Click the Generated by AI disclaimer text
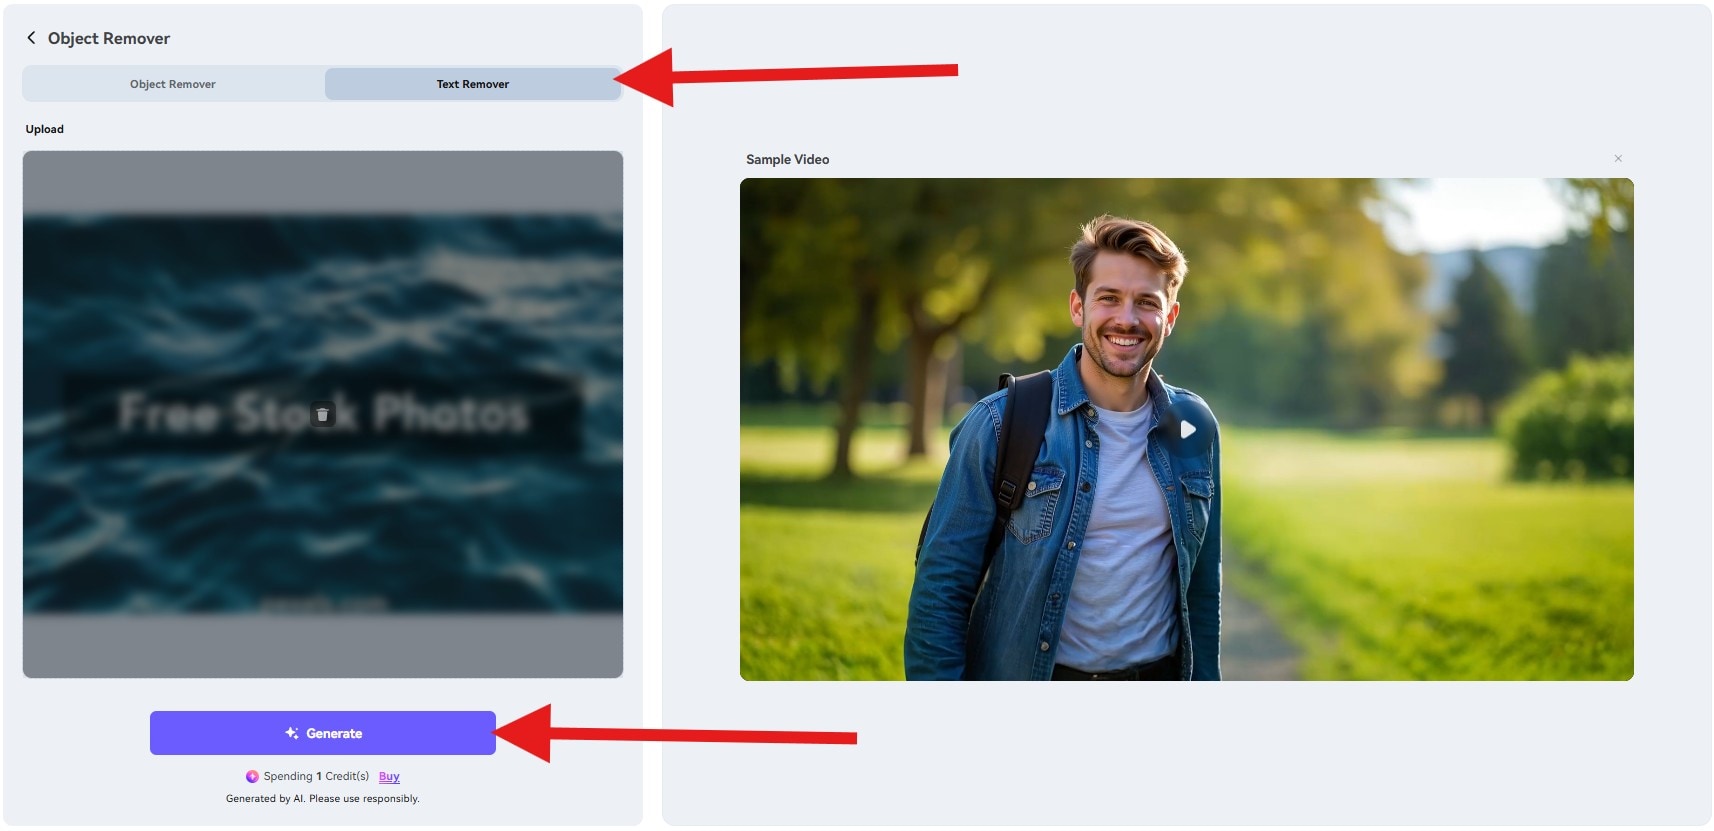The image size is (1714, 831). point(323,799)
